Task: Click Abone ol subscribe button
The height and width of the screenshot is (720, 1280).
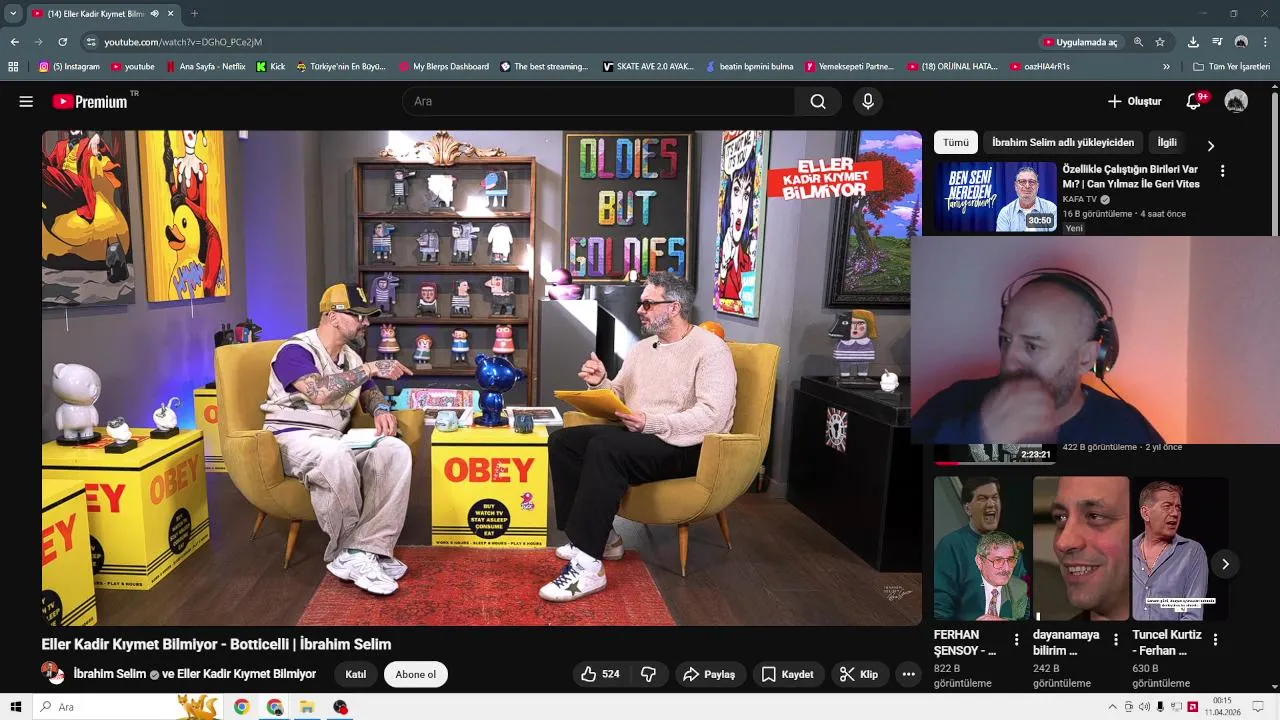Action: 415,674
